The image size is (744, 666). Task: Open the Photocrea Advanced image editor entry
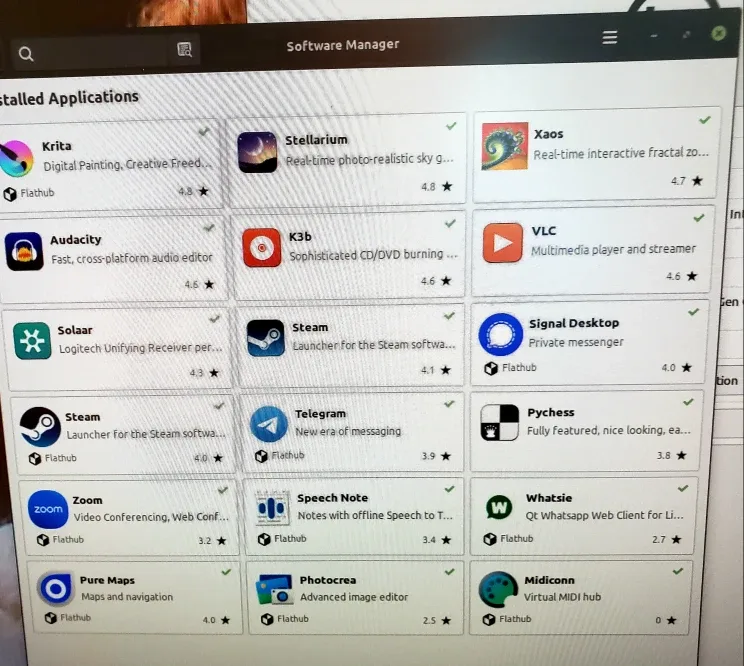pos(355,597)
